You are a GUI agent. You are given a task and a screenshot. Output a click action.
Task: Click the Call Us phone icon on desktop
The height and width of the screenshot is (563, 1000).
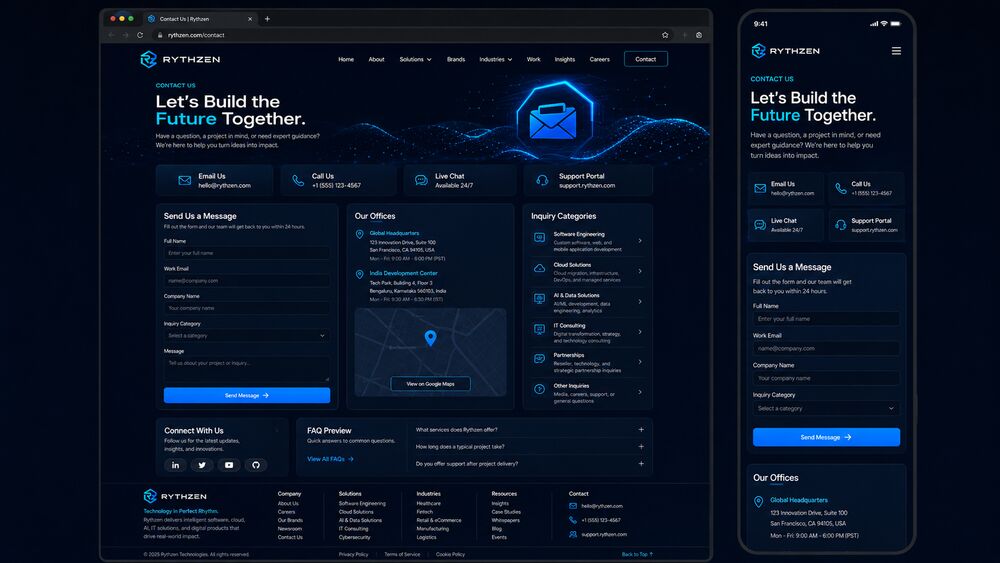298,180
